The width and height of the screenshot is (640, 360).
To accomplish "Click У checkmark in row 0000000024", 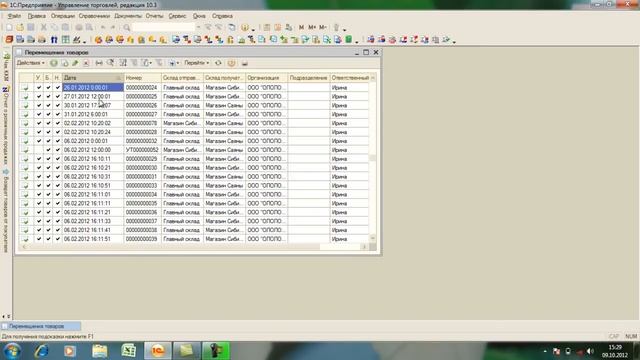I will (x=39, y=87).
